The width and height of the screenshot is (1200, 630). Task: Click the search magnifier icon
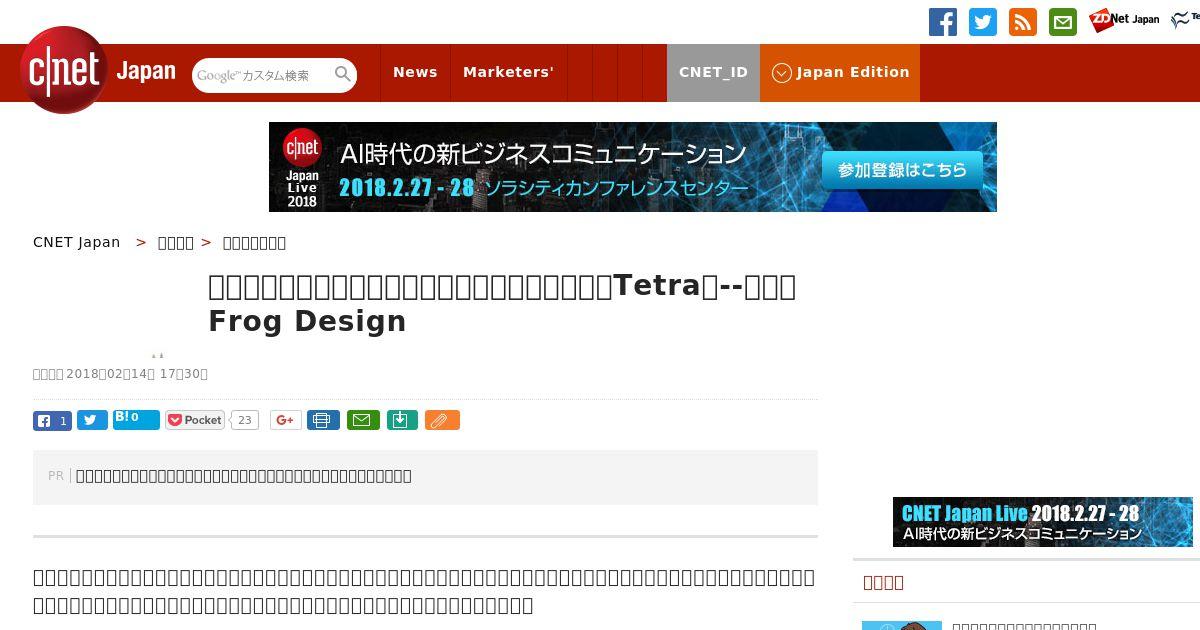click(343, 74)
